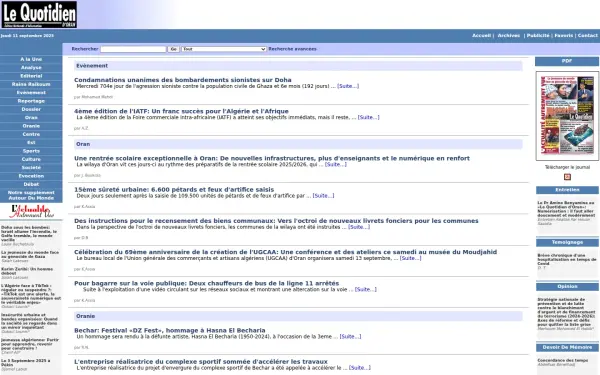Open the recensement des biens communaux article
600x375 pixels.
tap(276, 221)
